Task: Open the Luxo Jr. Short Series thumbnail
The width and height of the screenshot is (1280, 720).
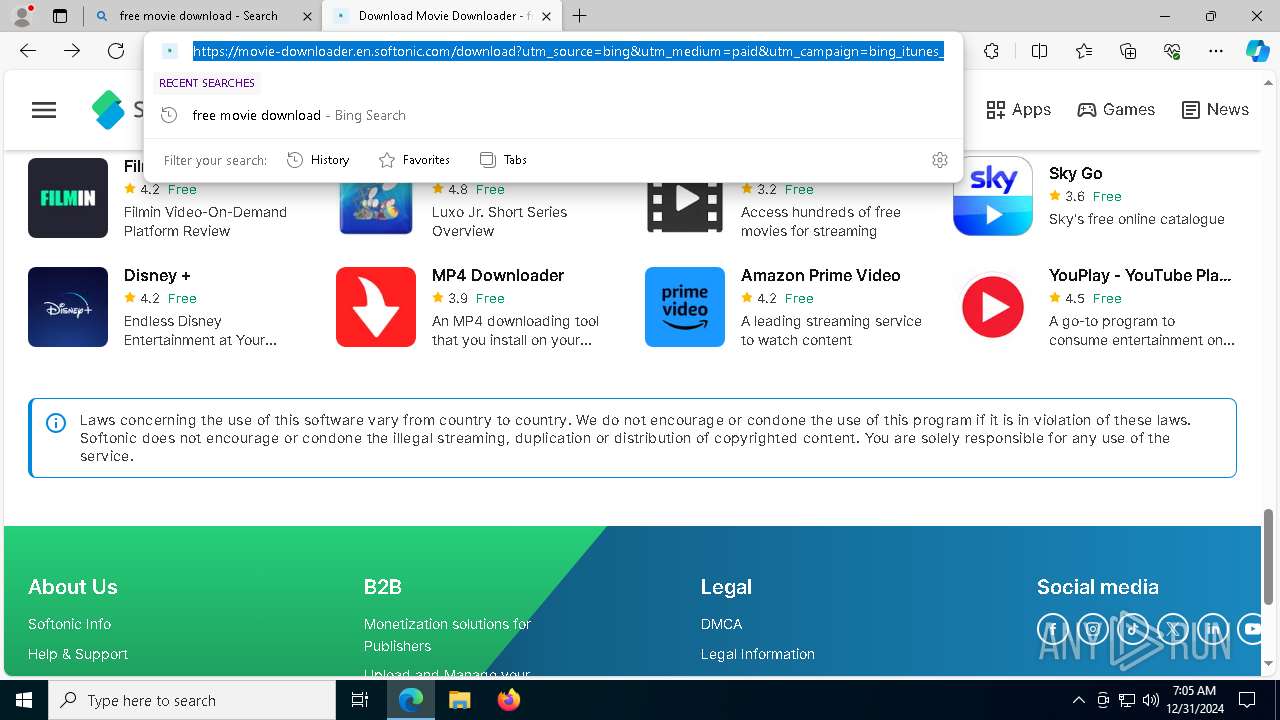Action: [x=376, y=207]
